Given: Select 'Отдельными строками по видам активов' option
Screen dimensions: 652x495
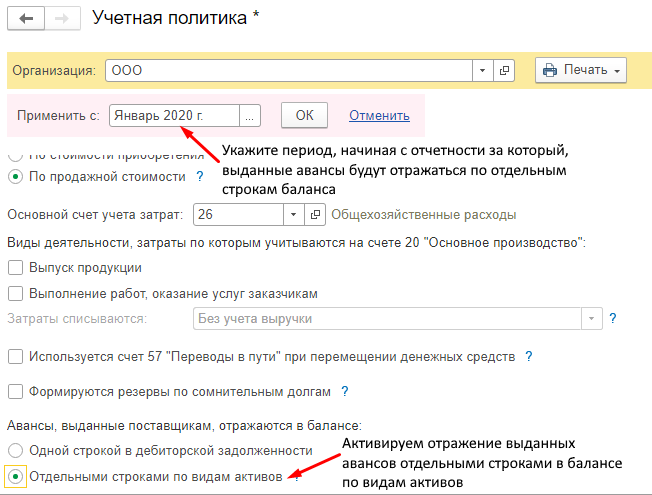Looking at the screenshot, I should click(x=15, y=476).
